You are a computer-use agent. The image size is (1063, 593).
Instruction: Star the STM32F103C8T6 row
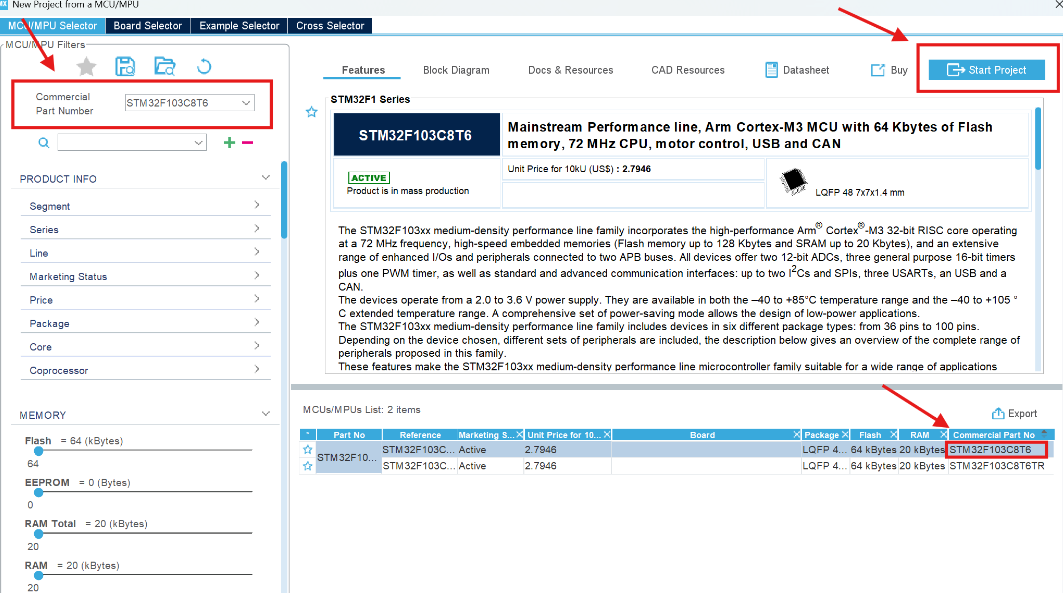[x=308, y=449]
